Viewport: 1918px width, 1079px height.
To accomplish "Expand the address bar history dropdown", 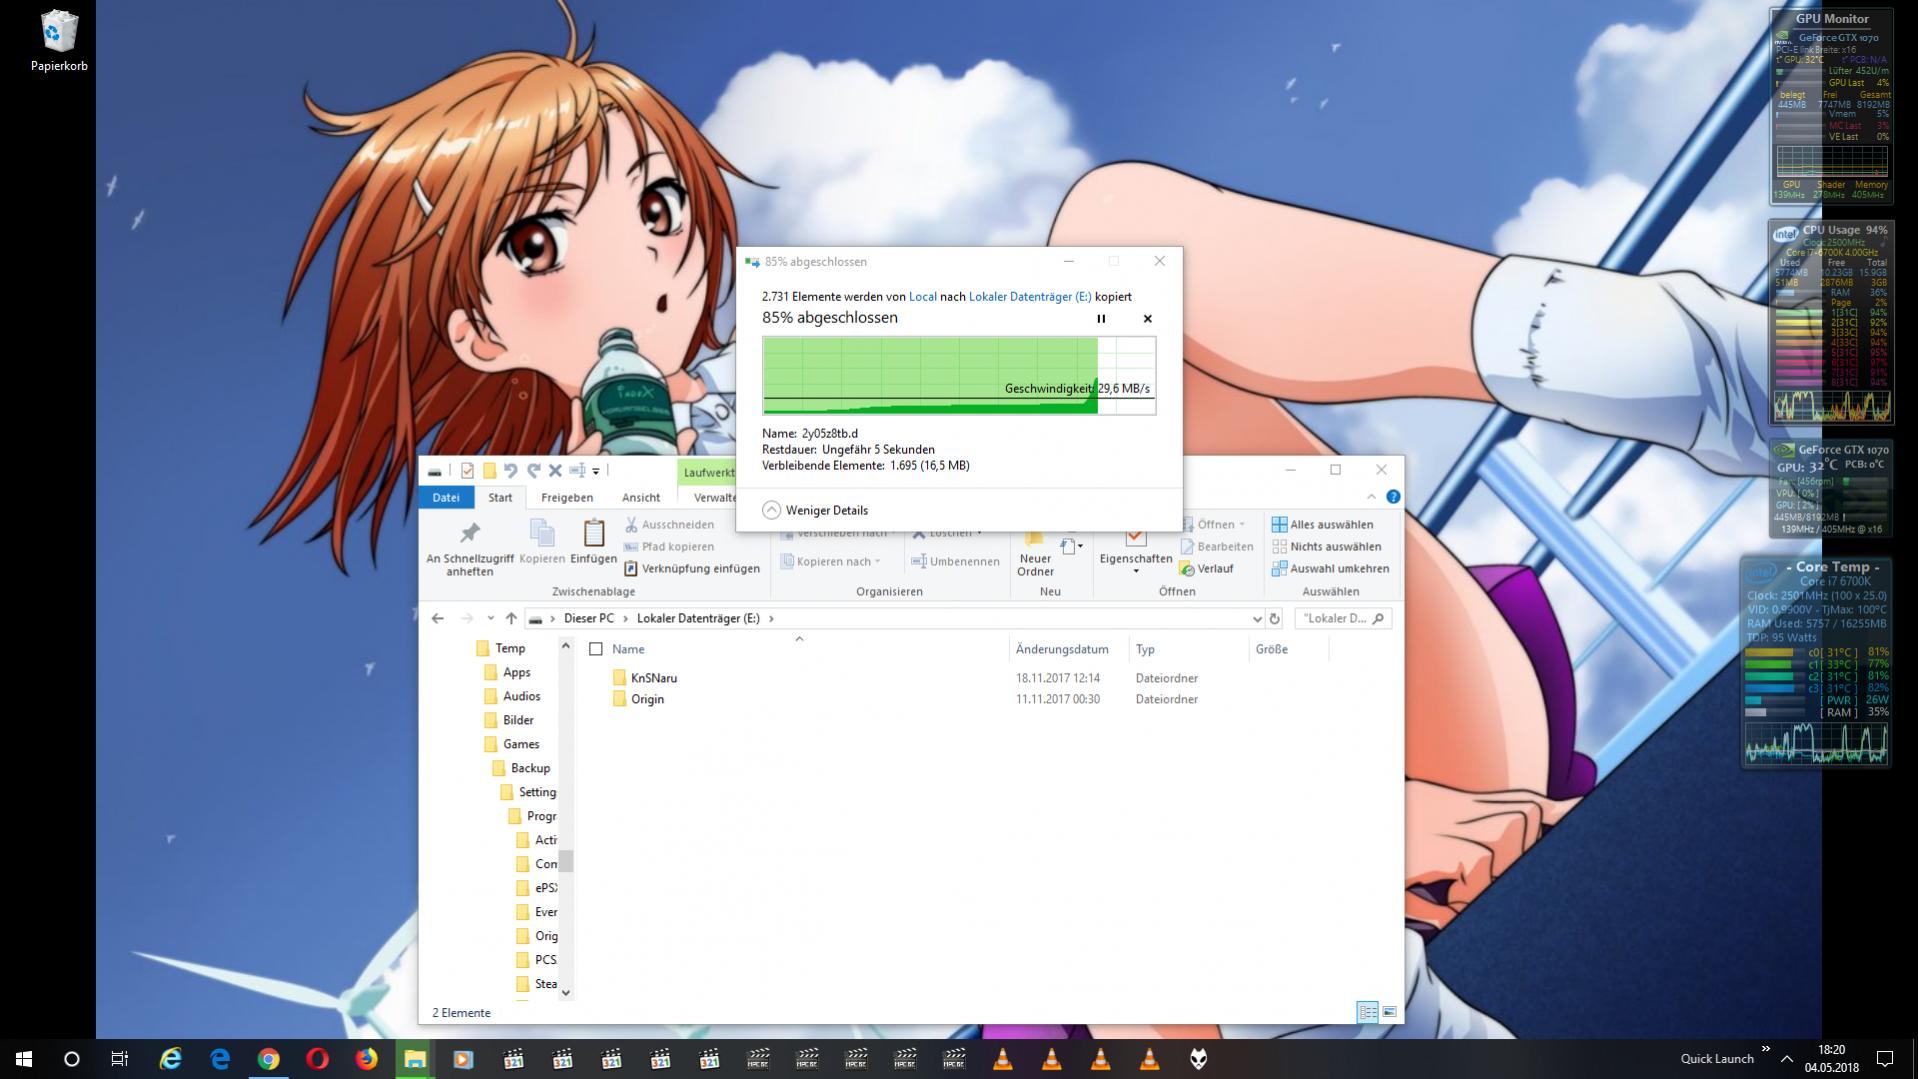I will 1257,619.
